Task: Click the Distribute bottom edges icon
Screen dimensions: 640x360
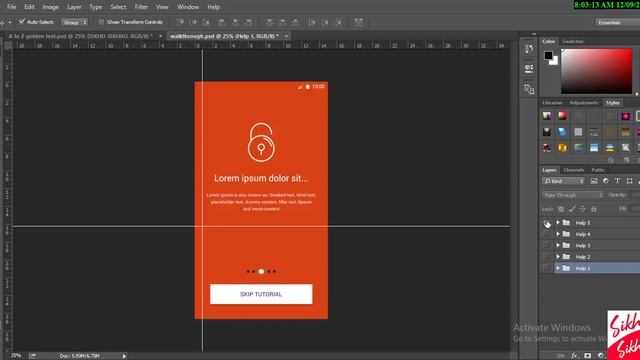Action: (296, 22)
